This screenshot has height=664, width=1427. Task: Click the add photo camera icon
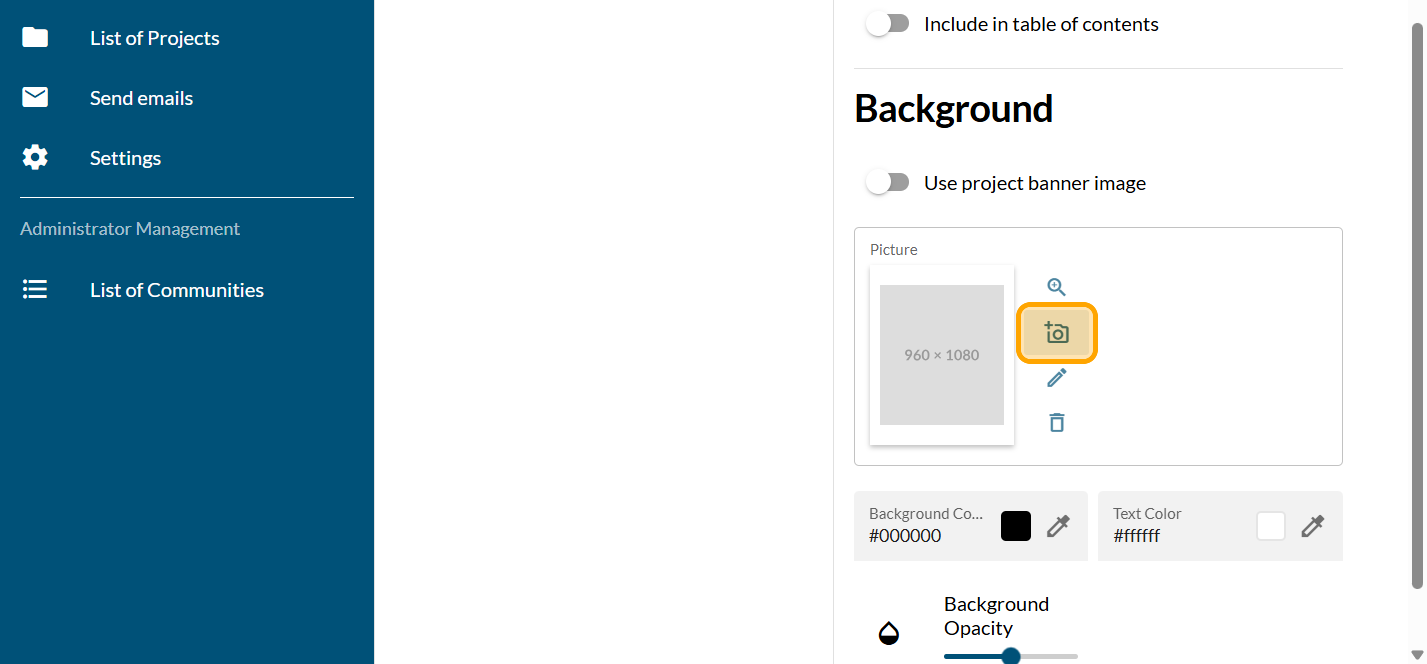[x=1057, y=333]
